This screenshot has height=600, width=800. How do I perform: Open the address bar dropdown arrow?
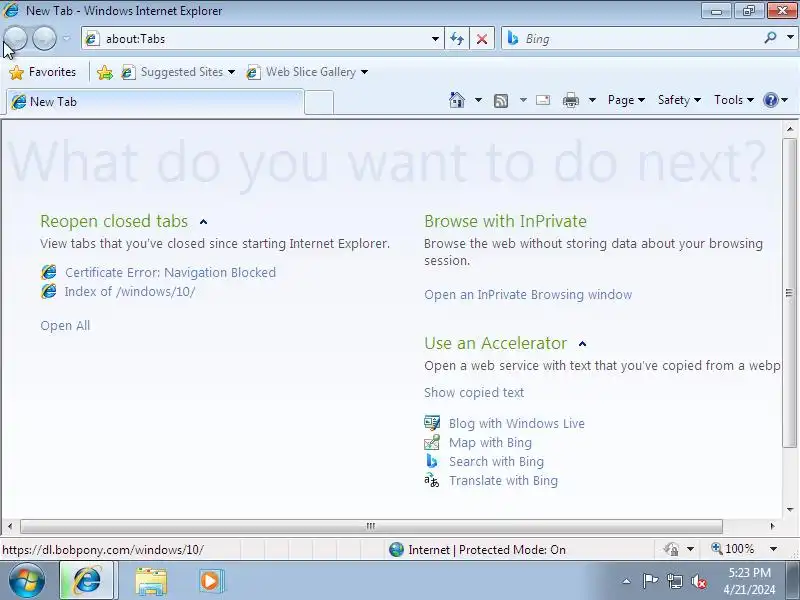[x=435, y=39]
